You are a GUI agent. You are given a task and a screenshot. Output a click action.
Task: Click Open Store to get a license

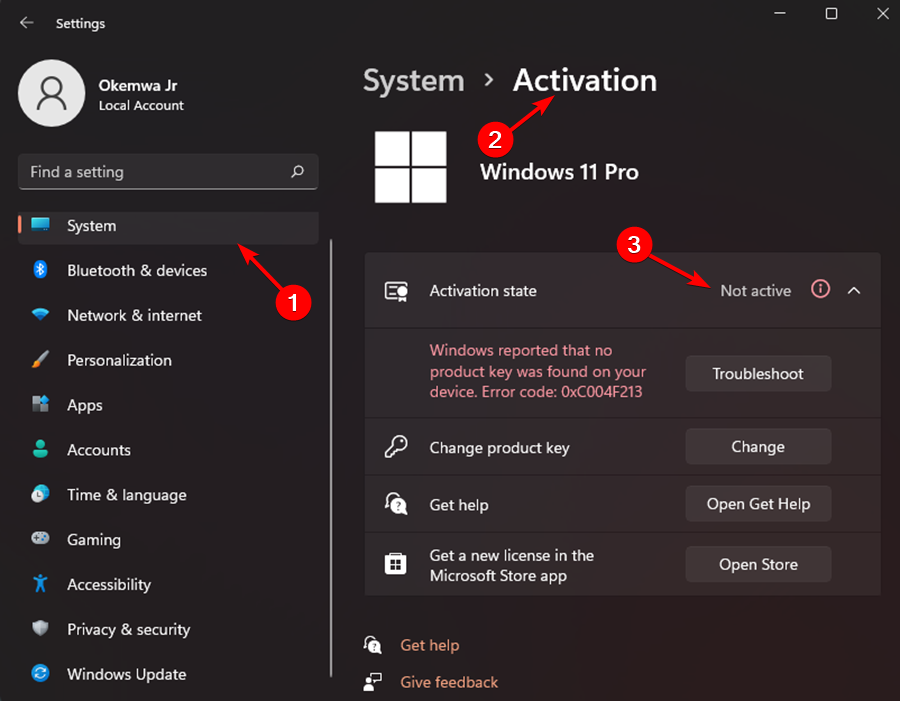pyautogui.click(x=757, y=564)
